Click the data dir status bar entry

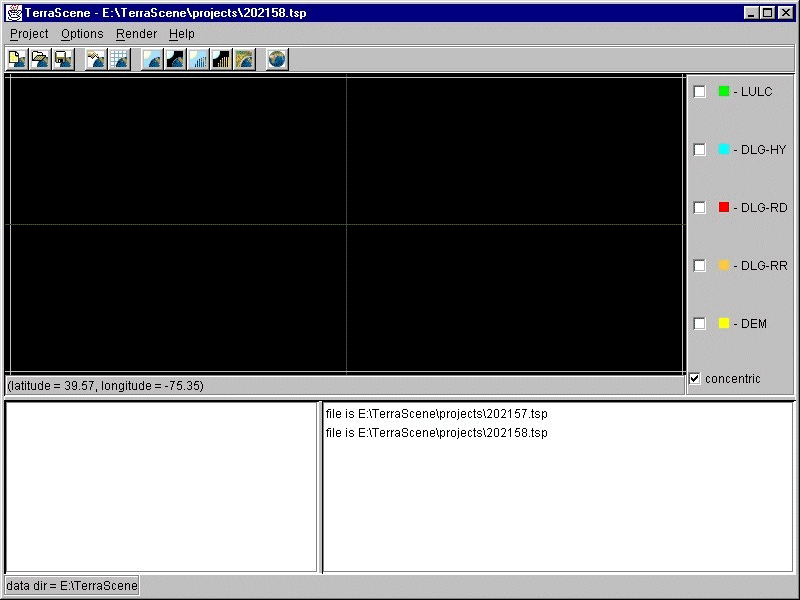pyautogui.click(x=72, y=586)
